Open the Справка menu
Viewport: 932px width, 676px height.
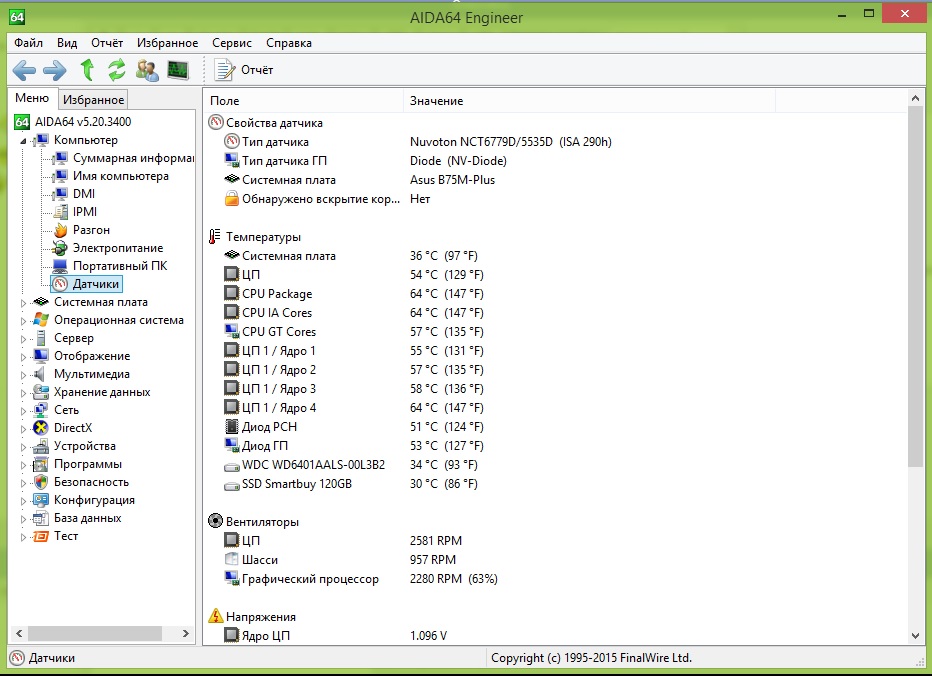[x=289, y=43]
